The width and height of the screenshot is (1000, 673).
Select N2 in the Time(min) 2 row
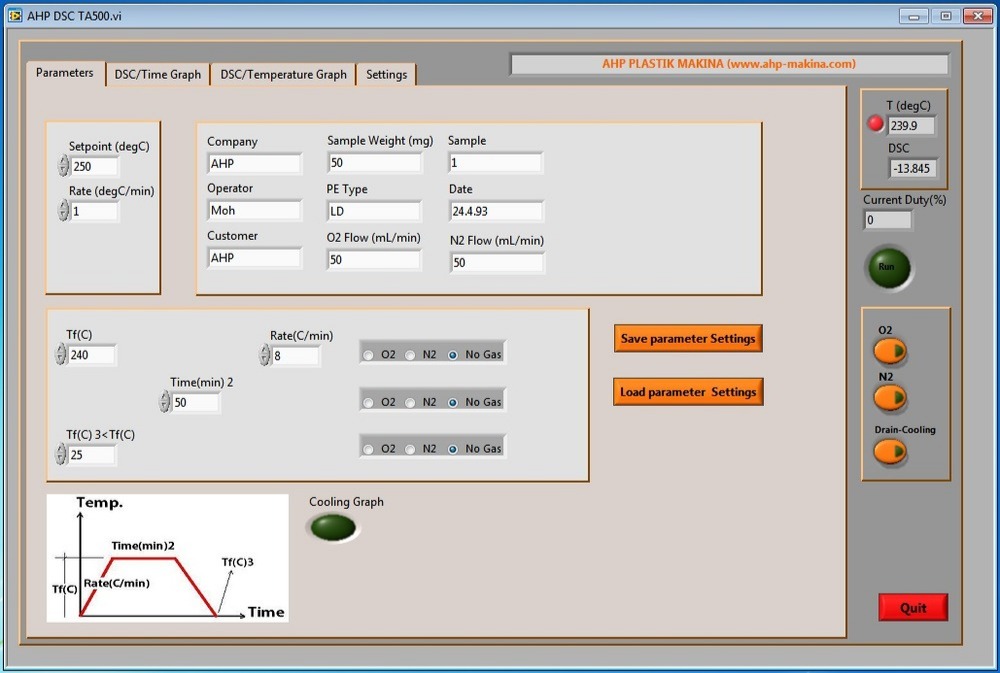(410, 403)
